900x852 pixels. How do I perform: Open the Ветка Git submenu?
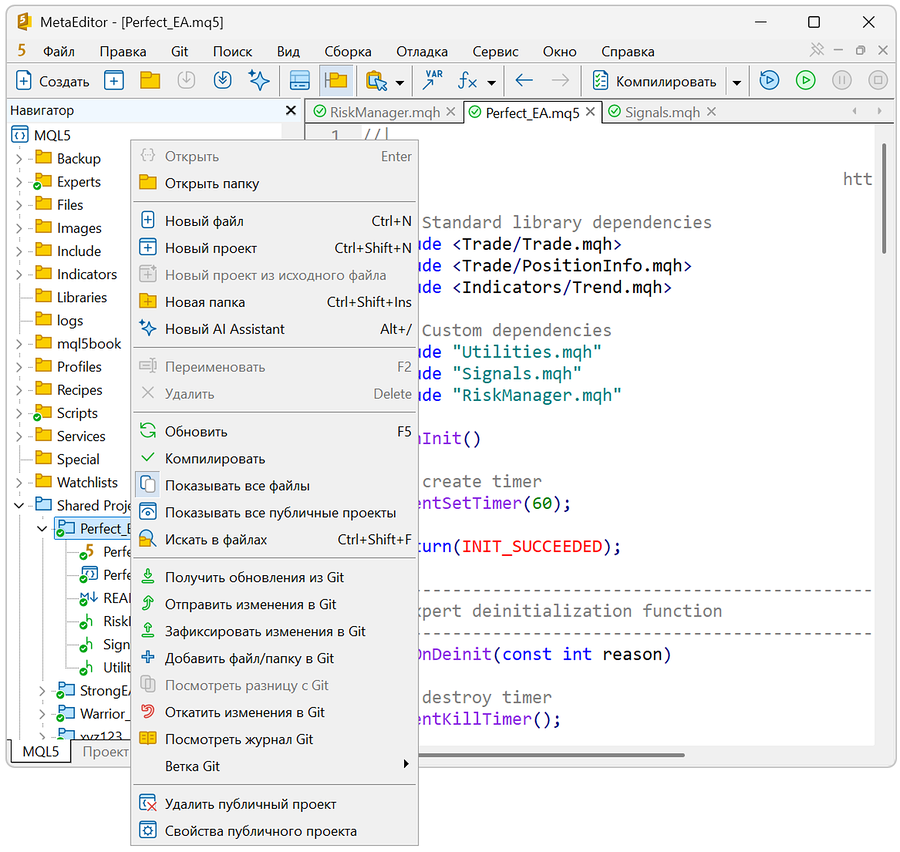coord(274,766)
